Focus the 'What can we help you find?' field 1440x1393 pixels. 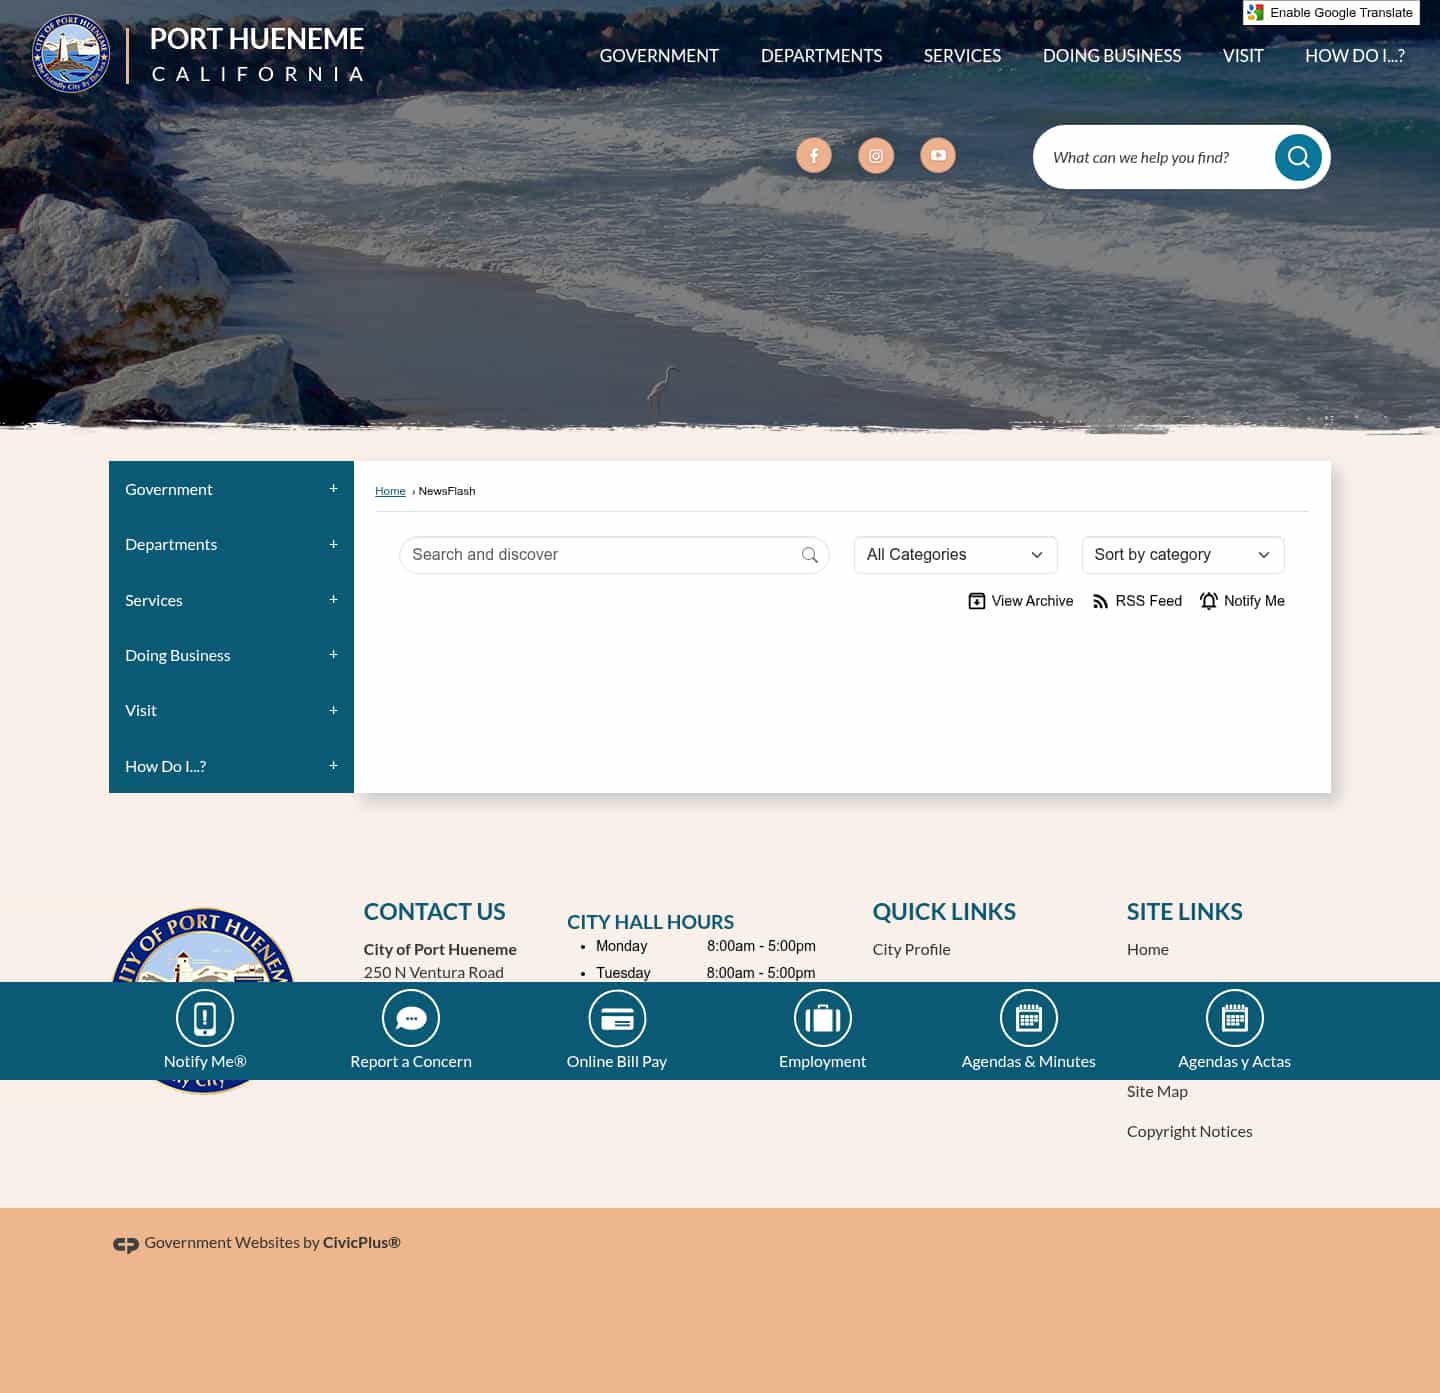(1155, 157)
